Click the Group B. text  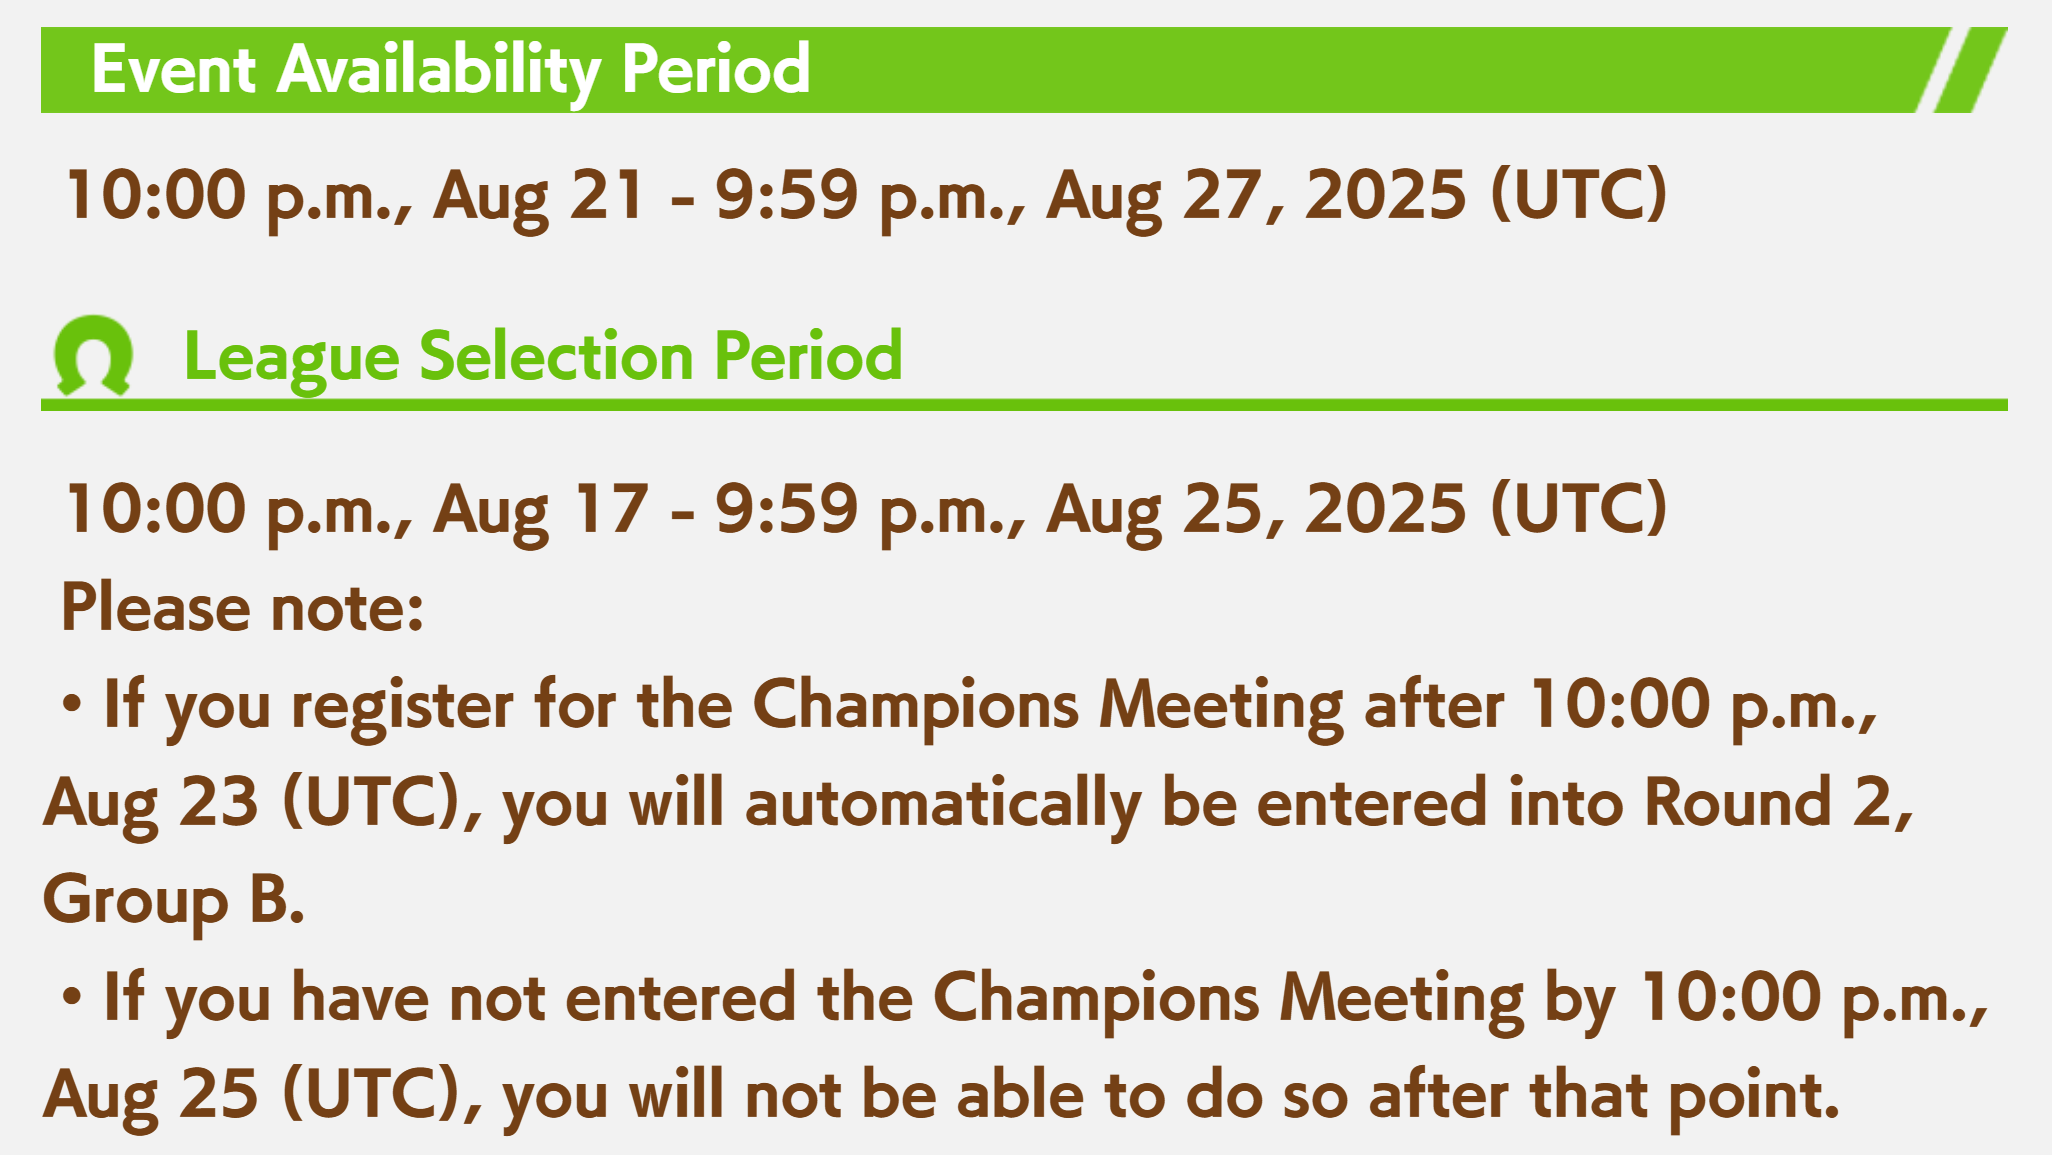(x=173, y=900)
